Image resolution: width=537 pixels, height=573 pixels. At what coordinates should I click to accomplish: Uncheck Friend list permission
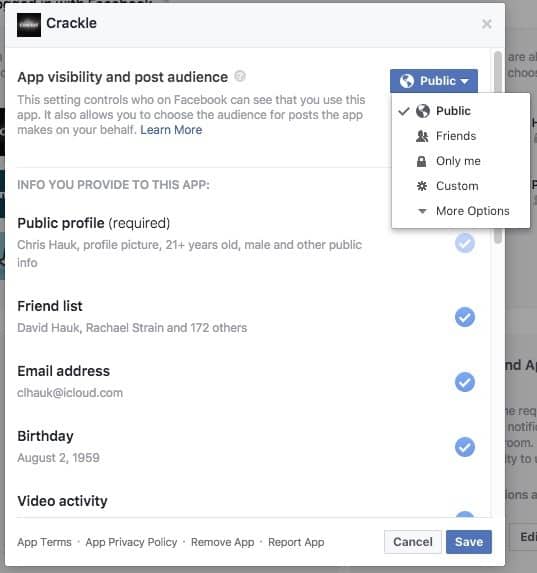pyautogui.click(x=465, y=317)
